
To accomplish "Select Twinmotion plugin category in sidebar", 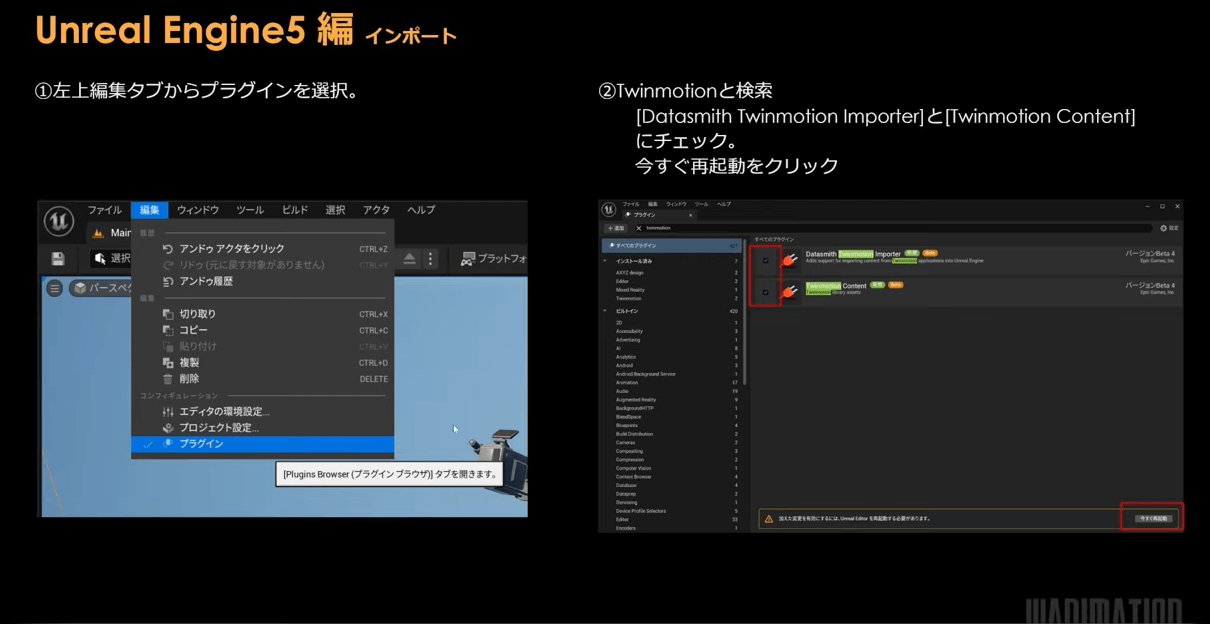I will point(673,298).
